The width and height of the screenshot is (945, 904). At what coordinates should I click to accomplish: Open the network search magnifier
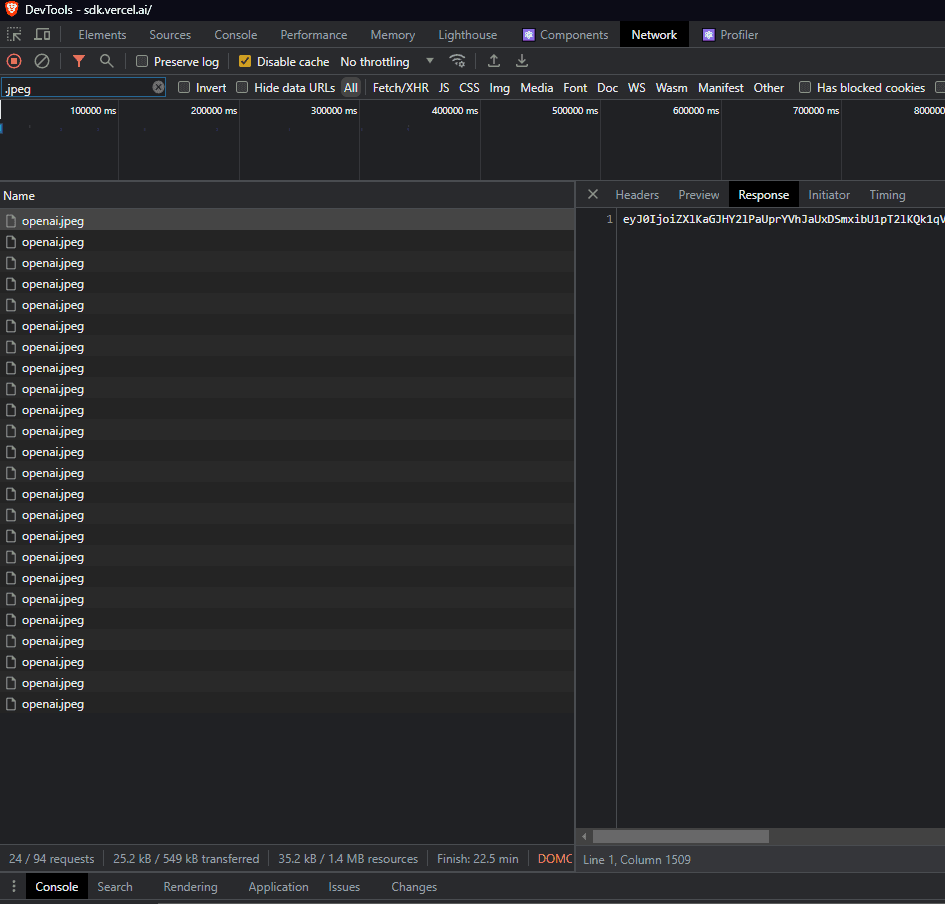[x=106, y=61]
